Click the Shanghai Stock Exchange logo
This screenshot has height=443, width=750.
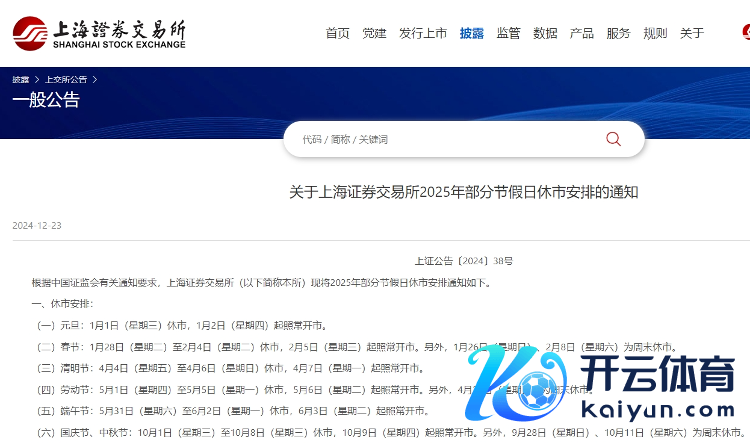tap(100, 32)
